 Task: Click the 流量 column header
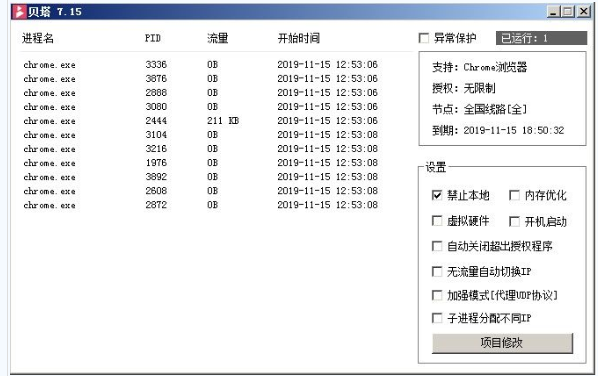[217, 38]
